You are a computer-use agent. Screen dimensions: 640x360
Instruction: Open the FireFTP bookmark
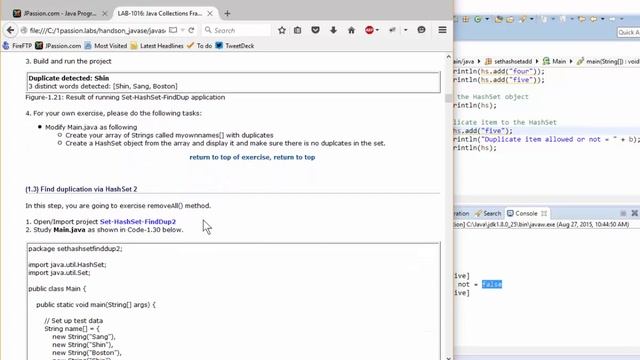[x=17, y=46]
